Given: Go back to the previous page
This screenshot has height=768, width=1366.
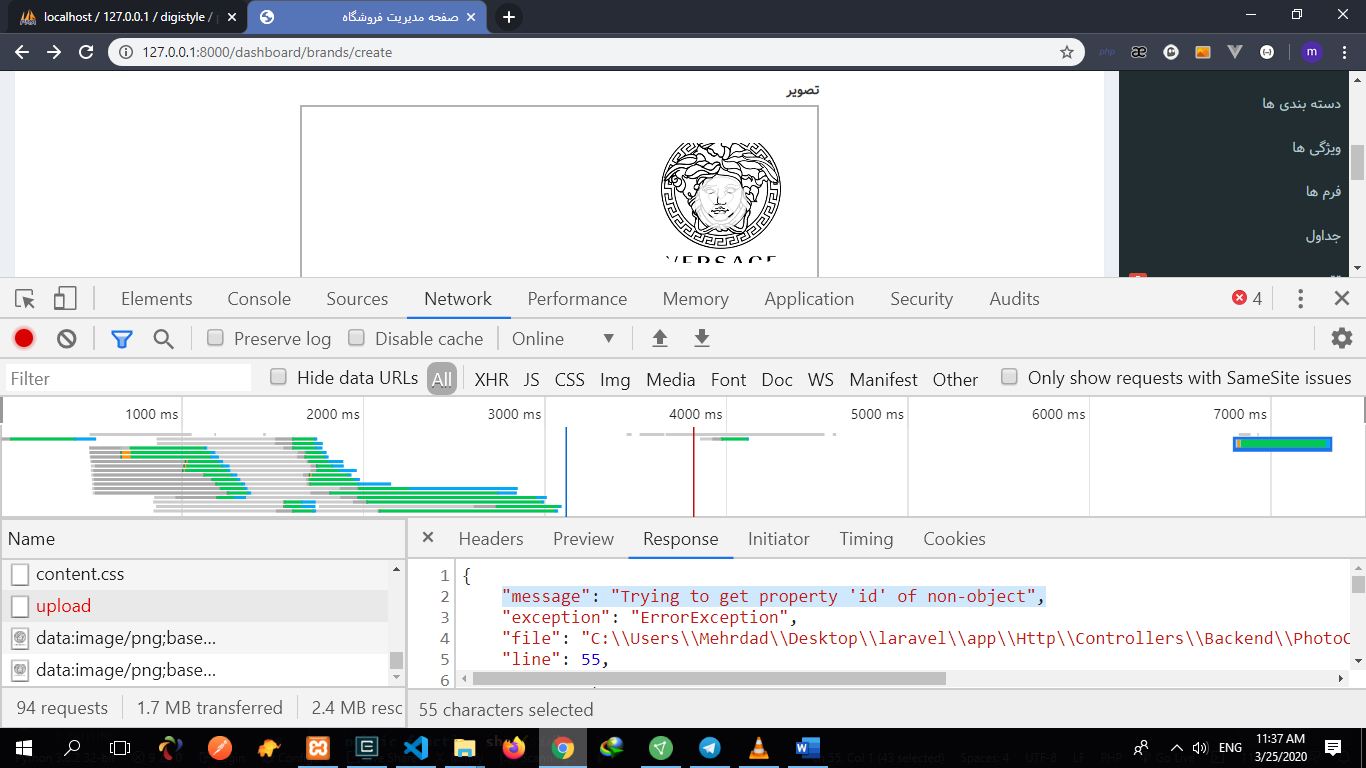Looking at the screenshot, I should [22, 52].
